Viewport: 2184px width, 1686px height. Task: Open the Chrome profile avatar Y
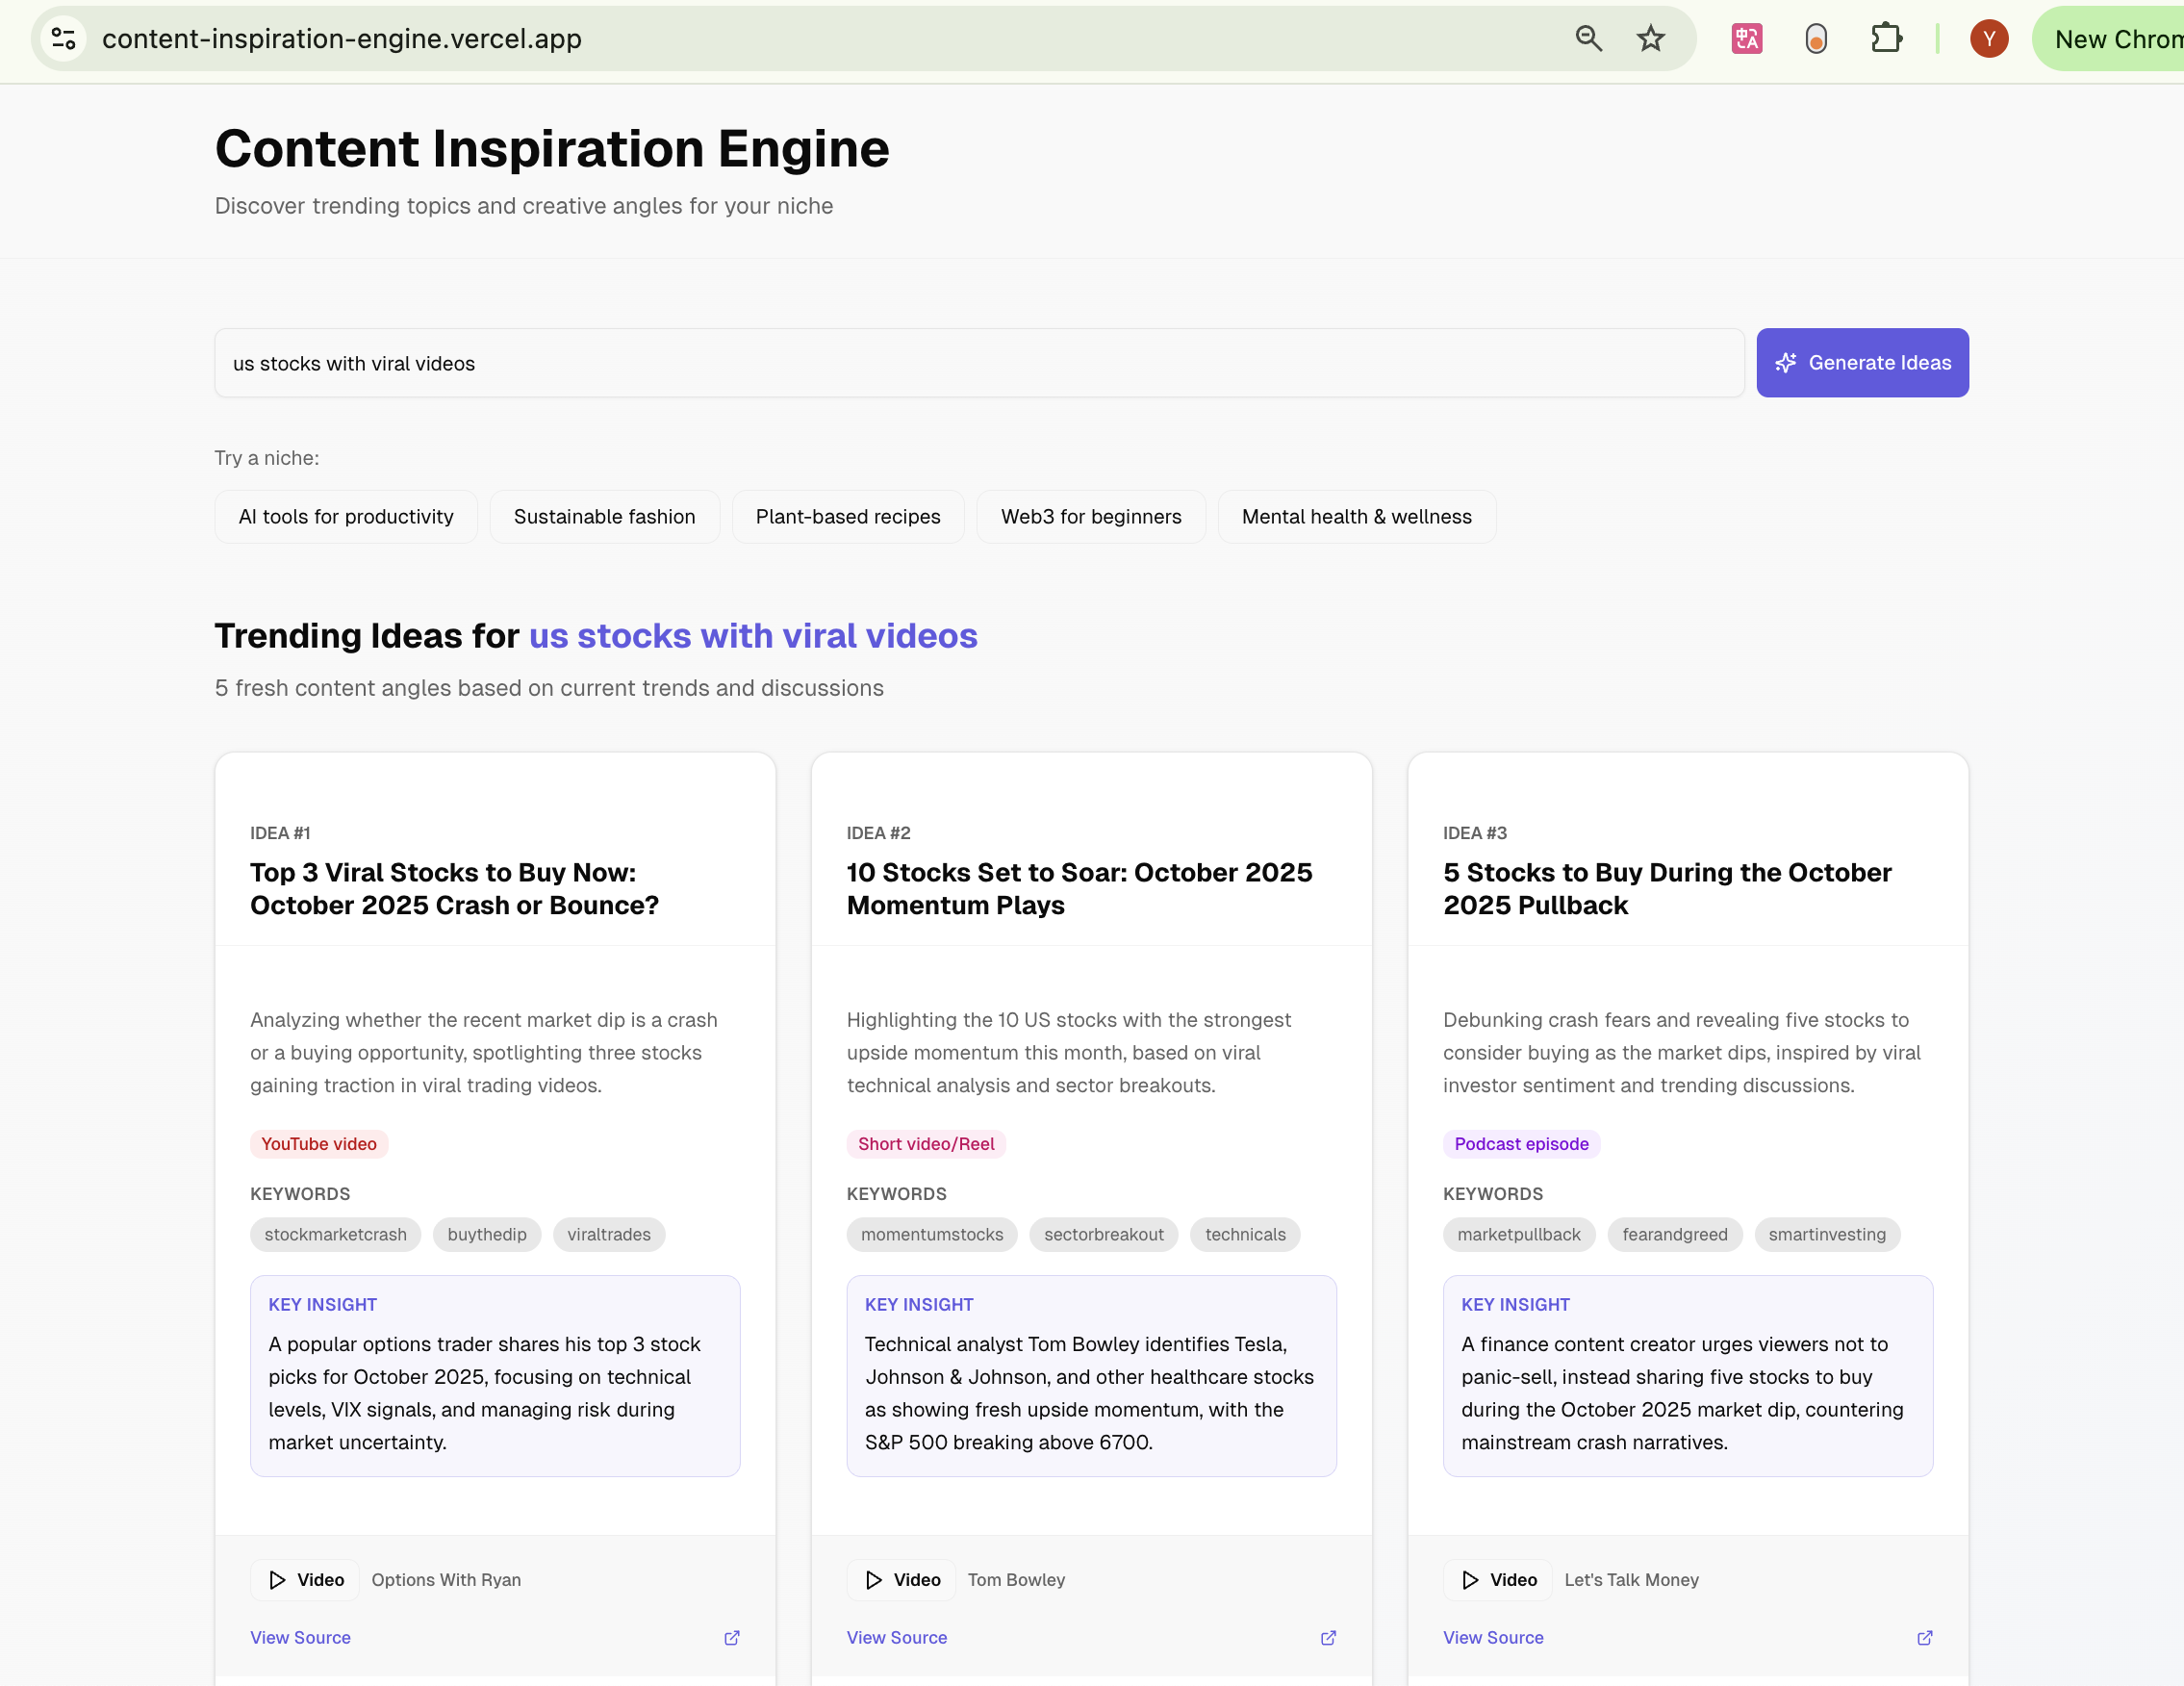tap(1988, 39)
